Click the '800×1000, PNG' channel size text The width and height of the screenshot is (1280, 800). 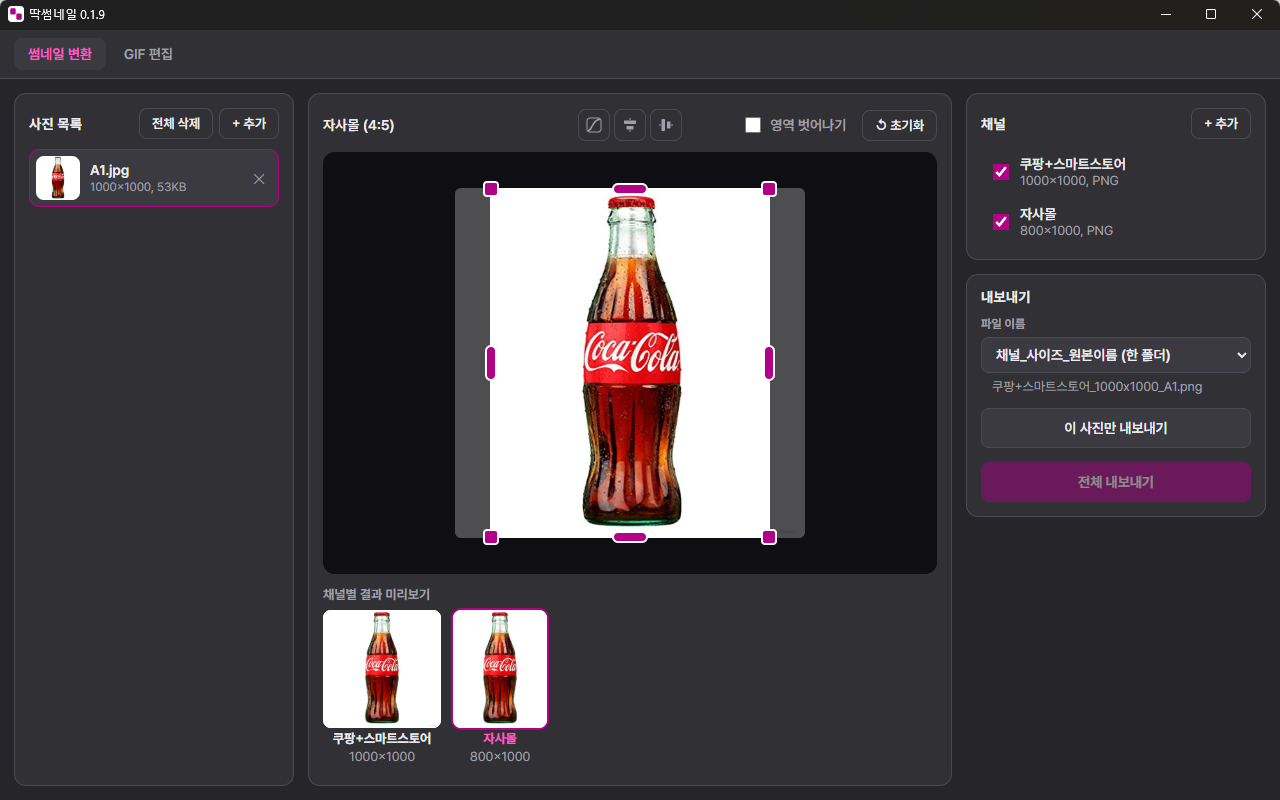pyautogui.click(x=1067, y=231)
